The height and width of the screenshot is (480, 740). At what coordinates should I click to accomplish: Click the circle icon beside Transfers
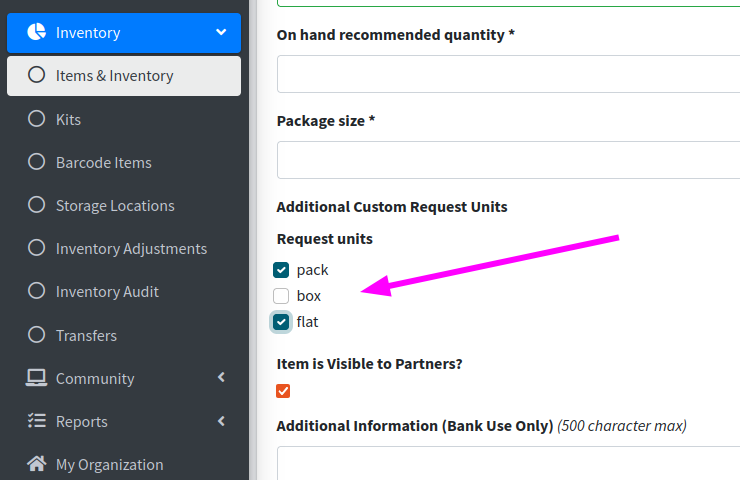coord(36,335)
